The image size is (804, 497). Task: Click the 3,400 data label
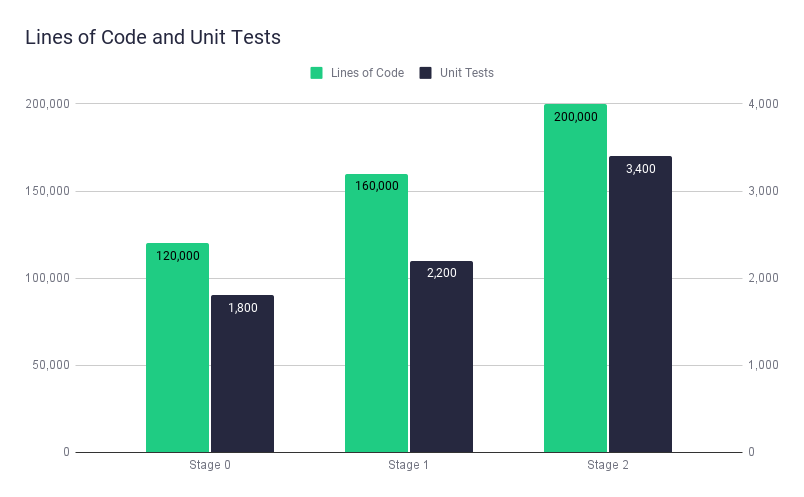tap(640, 169)
